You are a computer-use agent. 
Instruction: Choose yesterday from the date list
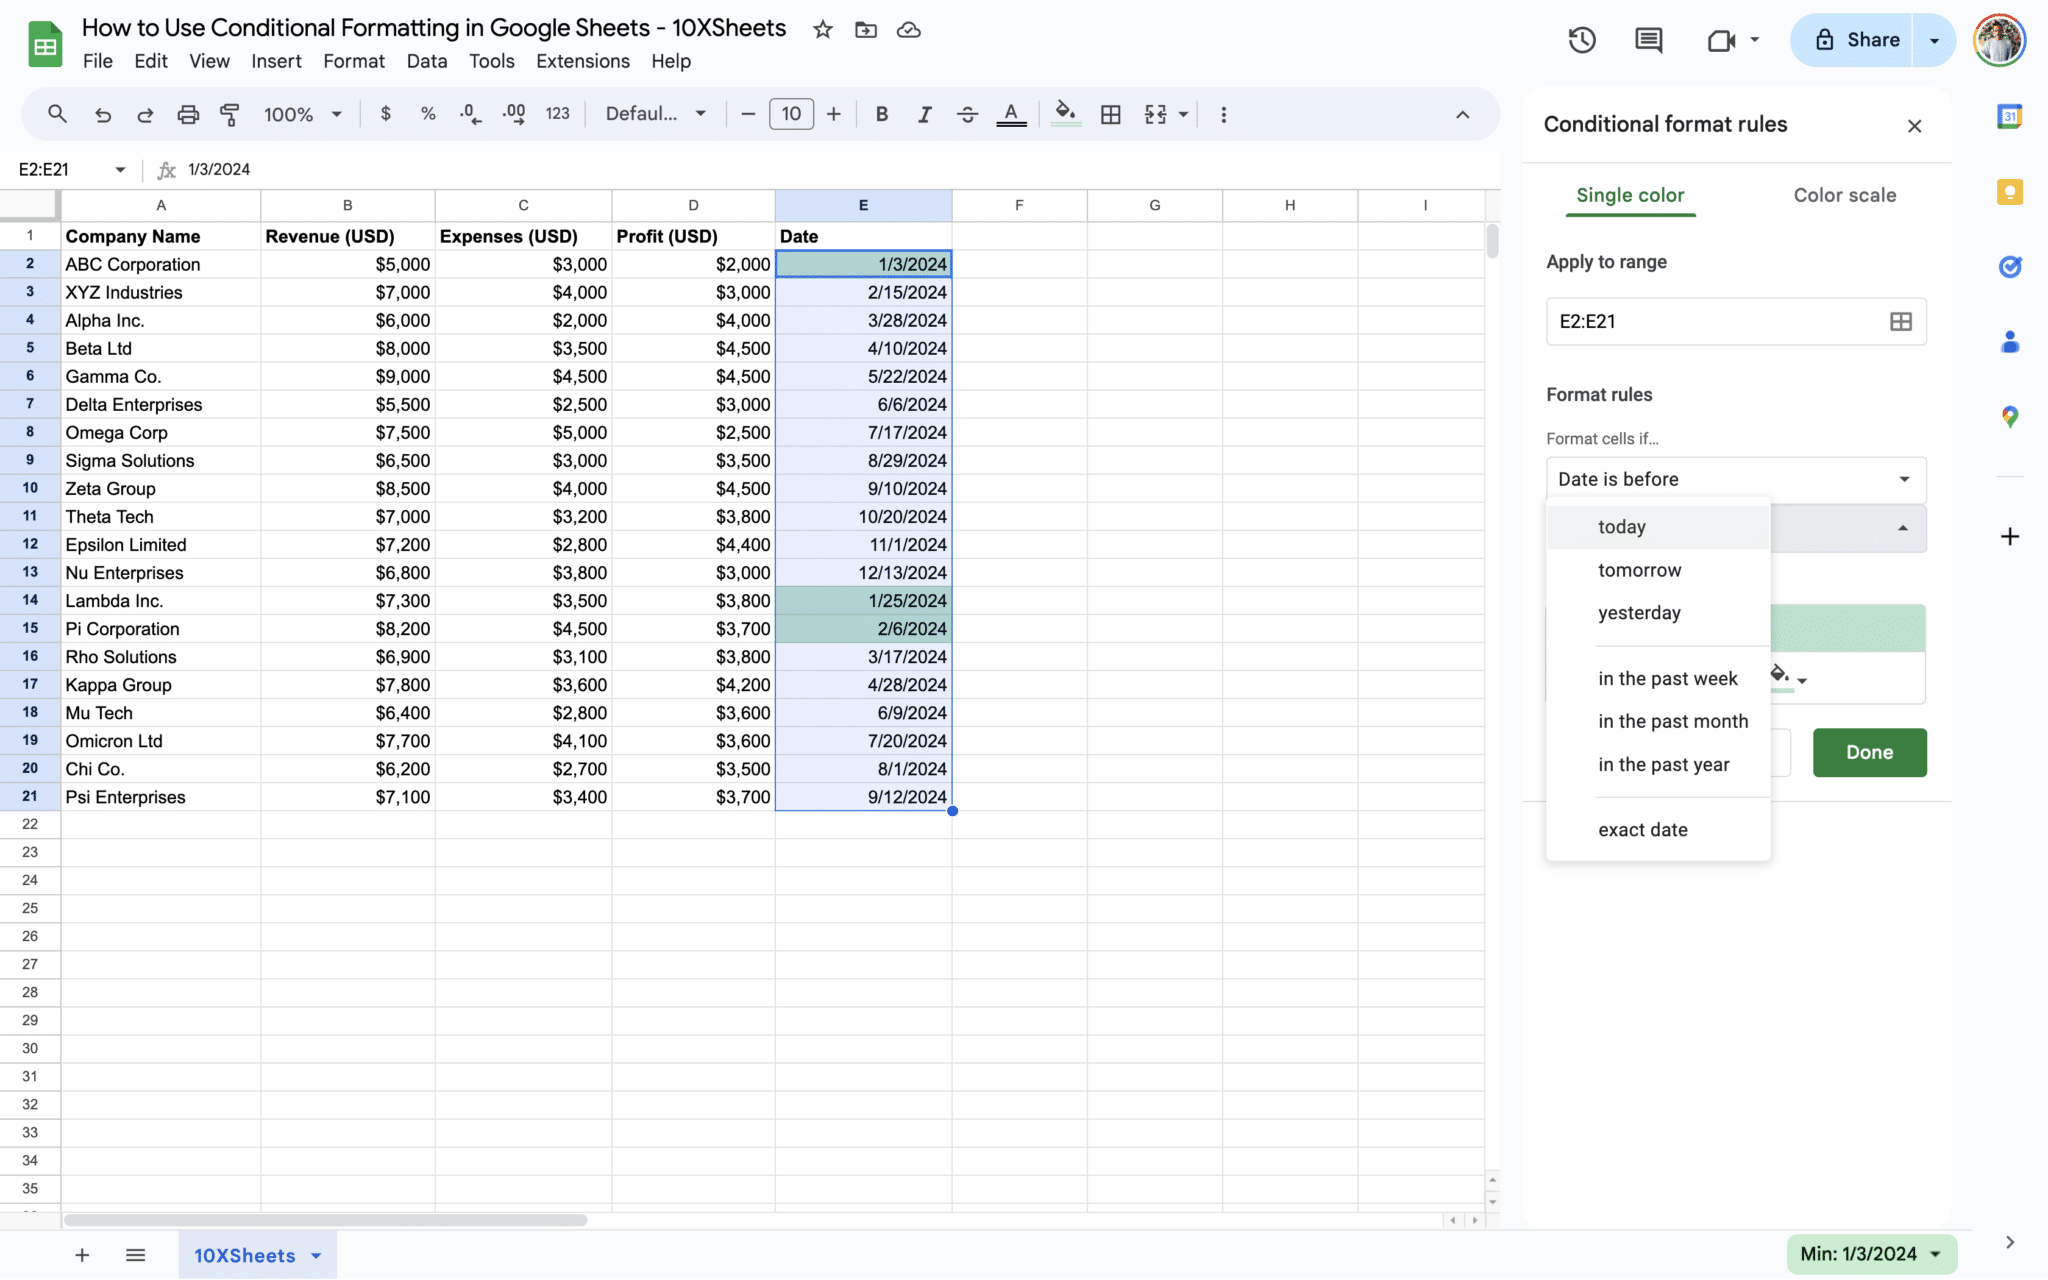[x=1658, y=613]
